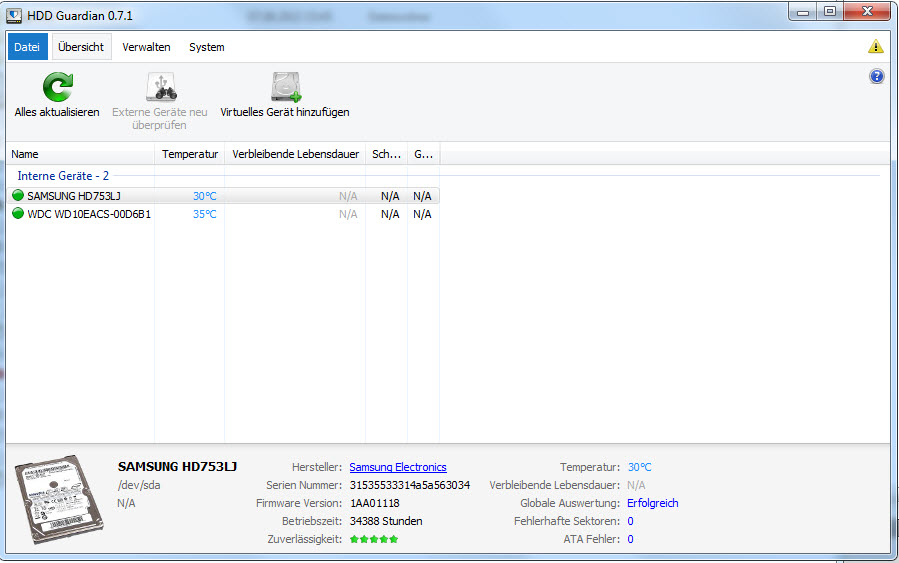The image size is (899, 563).
Task: Click the Virtuelles Gerät hinzufügen icon
Action: tap(285, 88)
